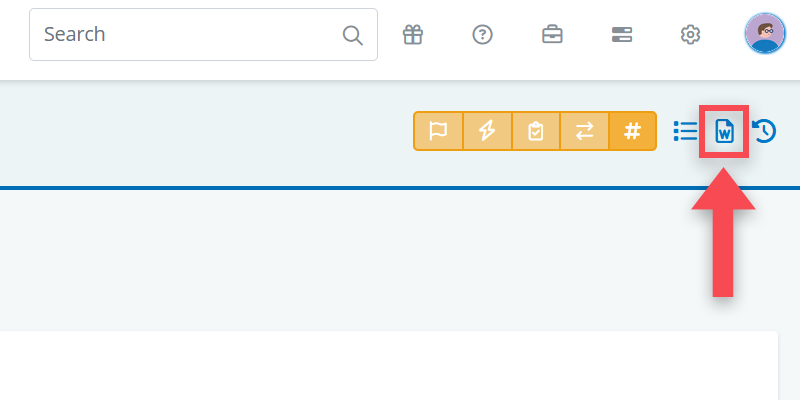Open the server stack icon
The width and height of the screenshot is (800, 400).
[621, 34]
